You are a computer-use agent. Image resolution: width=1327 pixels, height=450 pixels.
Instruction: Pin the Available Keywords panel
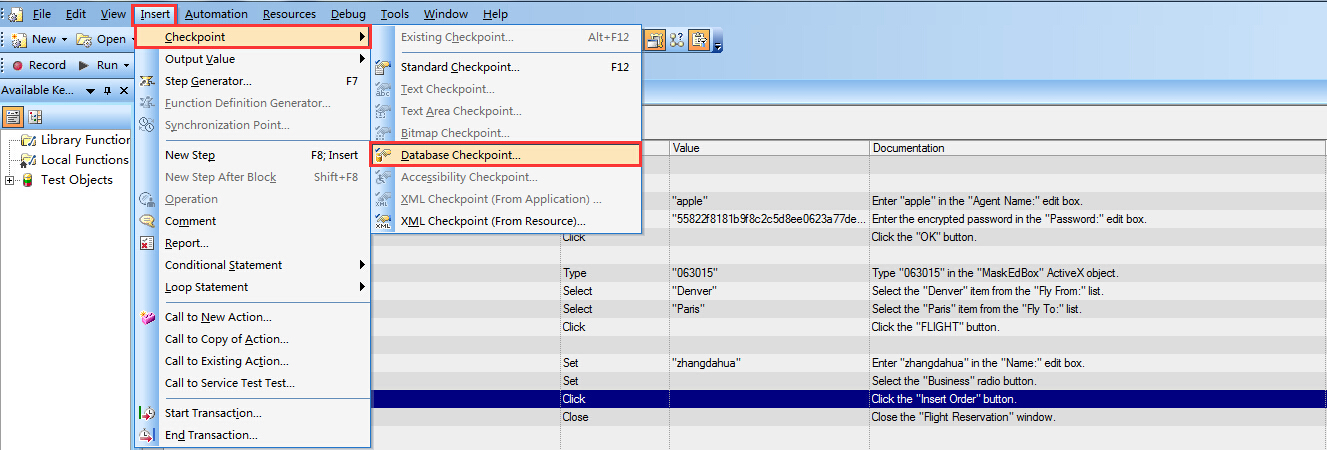(108, 91)
